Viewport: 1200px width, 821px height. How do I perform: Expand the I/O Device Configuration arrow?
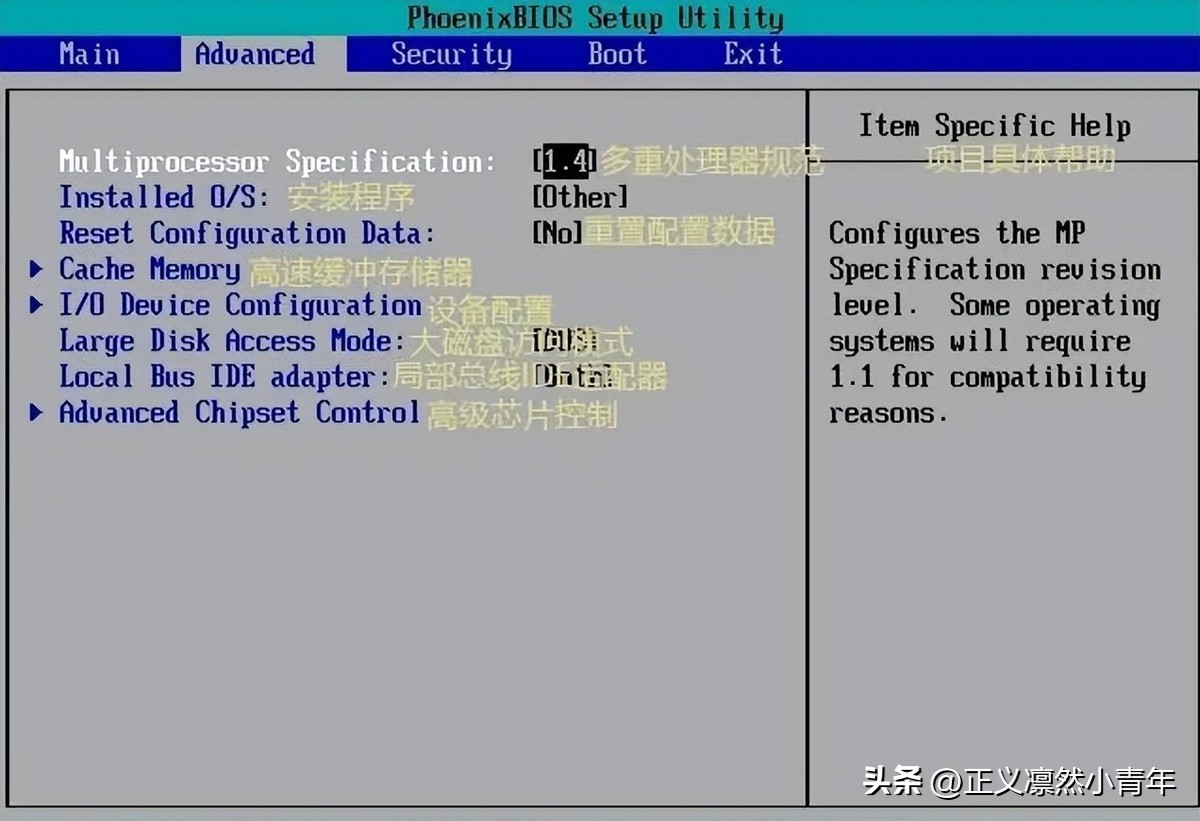pyautogui.click(x=37, y=305)
